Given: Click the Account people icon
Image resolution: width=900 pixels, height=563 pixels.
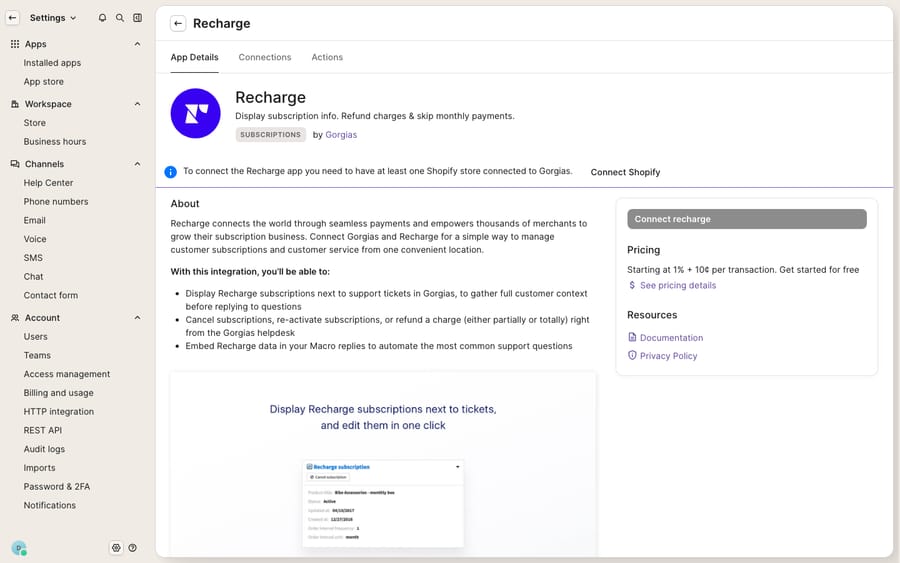Looking at the screenshot, I should click(15, 317).
